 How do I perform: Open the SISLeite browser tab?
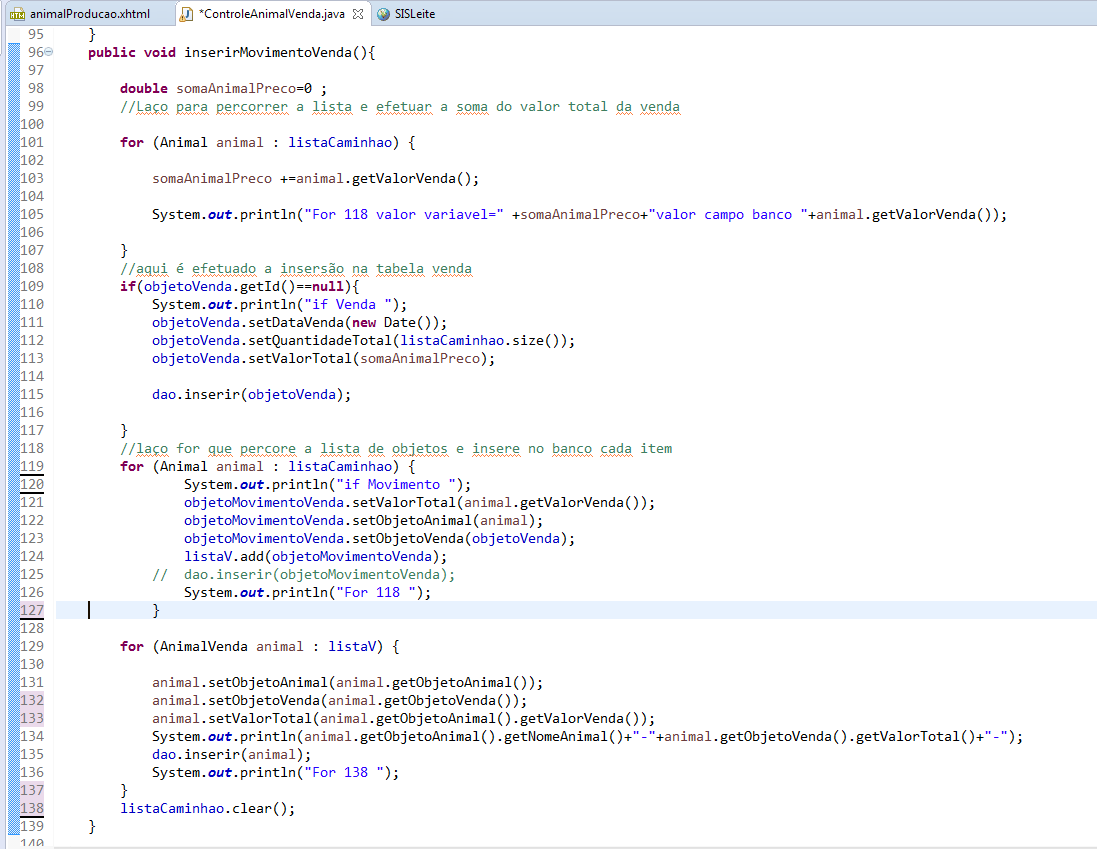click(x=414, y=14)
